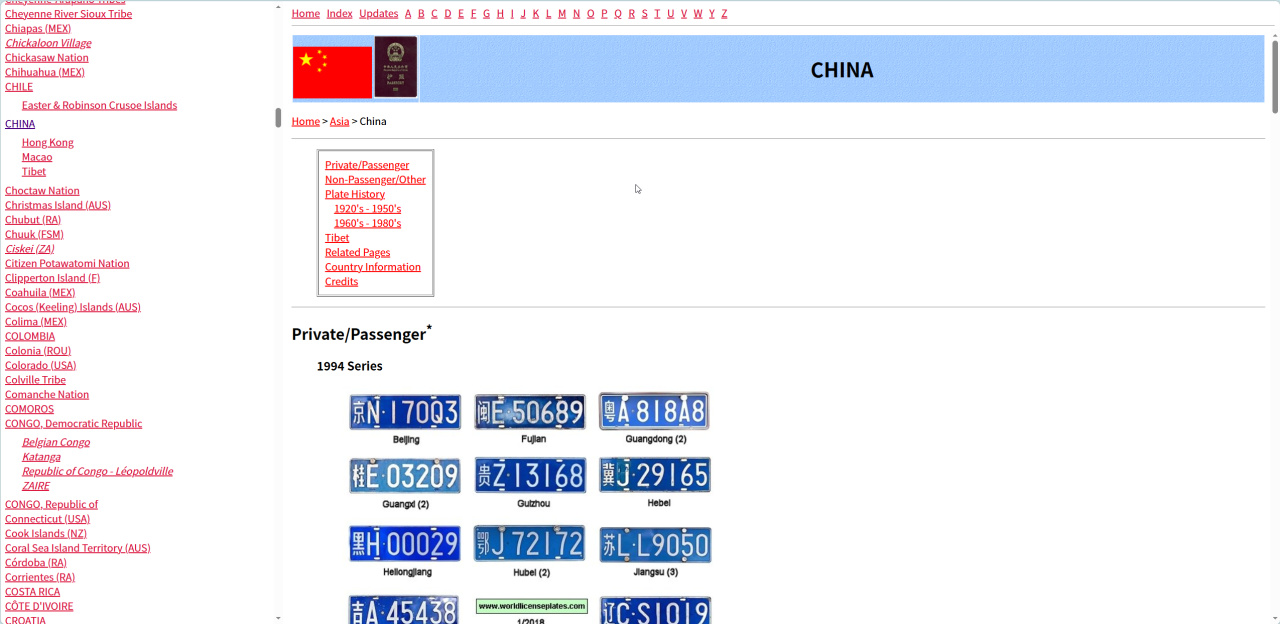The width and height of the screenshot is (1280, 624).
Task: Open the Guangdong 粤A·818A8 plate image
Action: [654, 411]
